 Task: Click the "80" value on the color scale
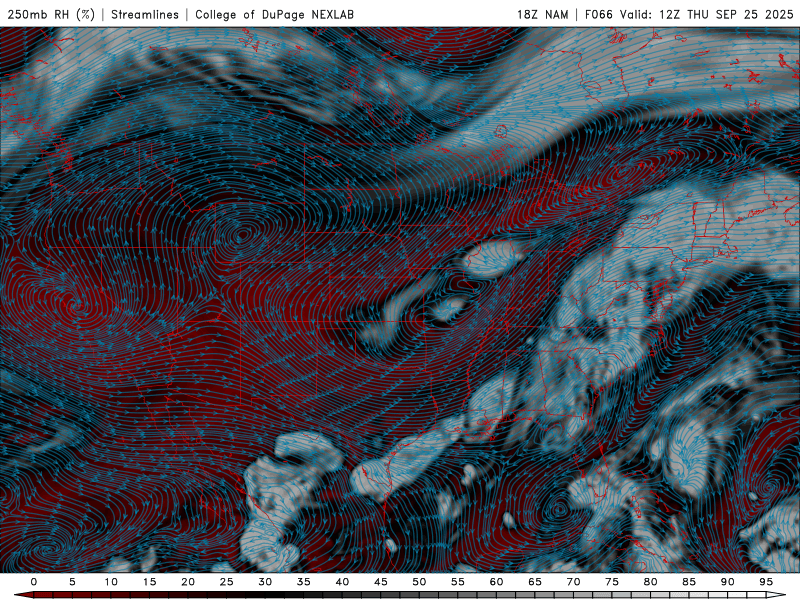click(x=651, y=582)
